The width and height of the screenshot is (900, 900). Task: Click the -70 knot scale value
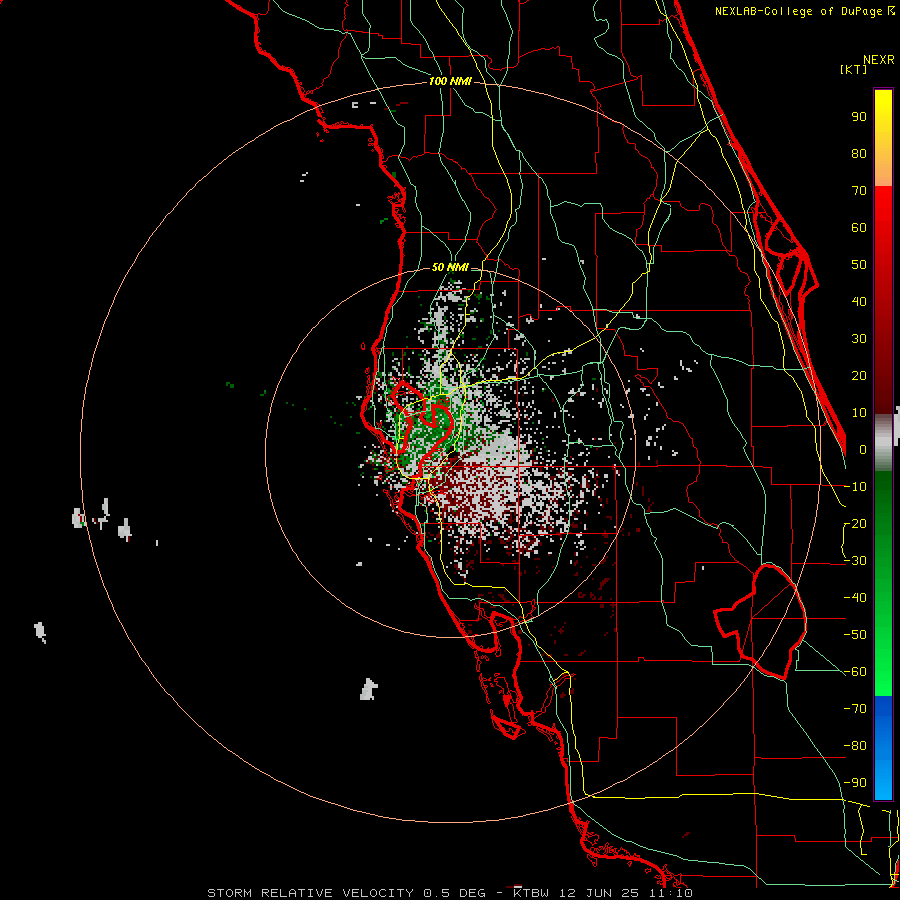855,709
